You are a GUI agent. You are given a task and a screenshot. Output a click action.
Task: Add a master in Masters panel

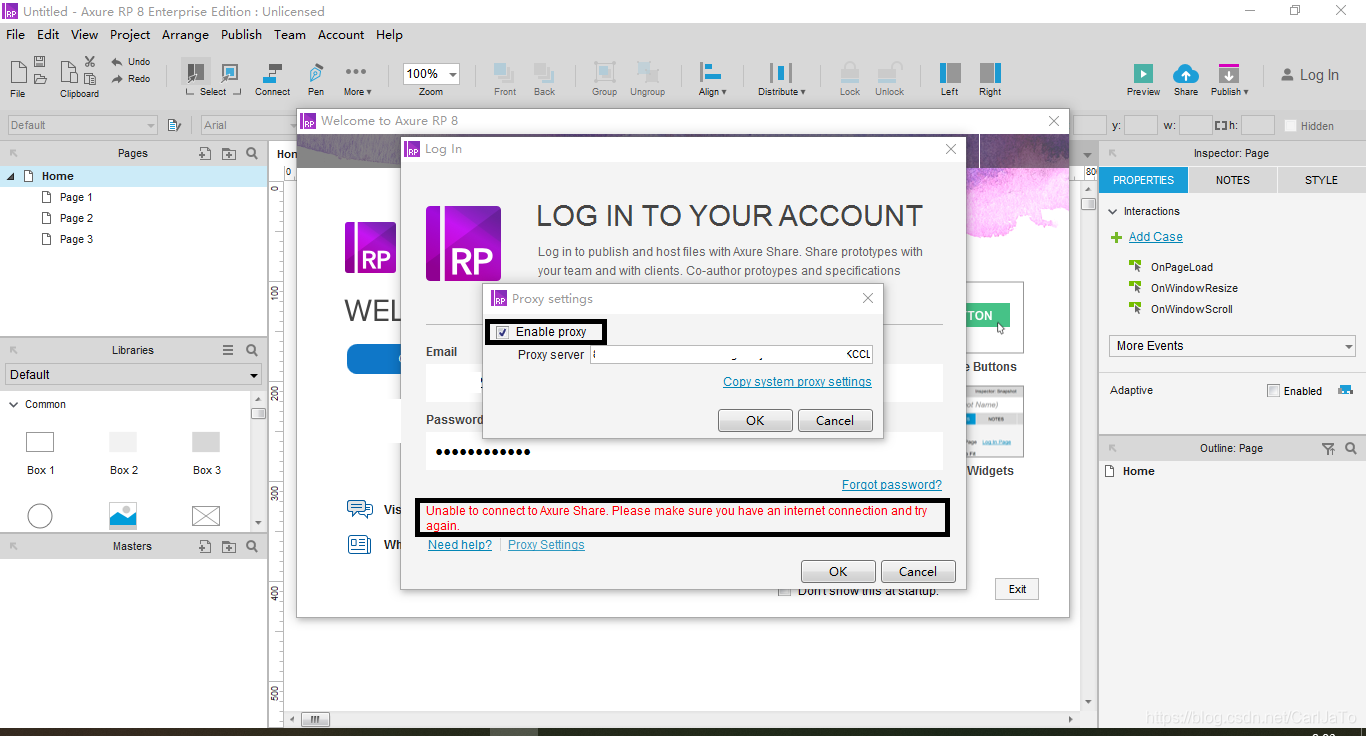pos(205,546)
